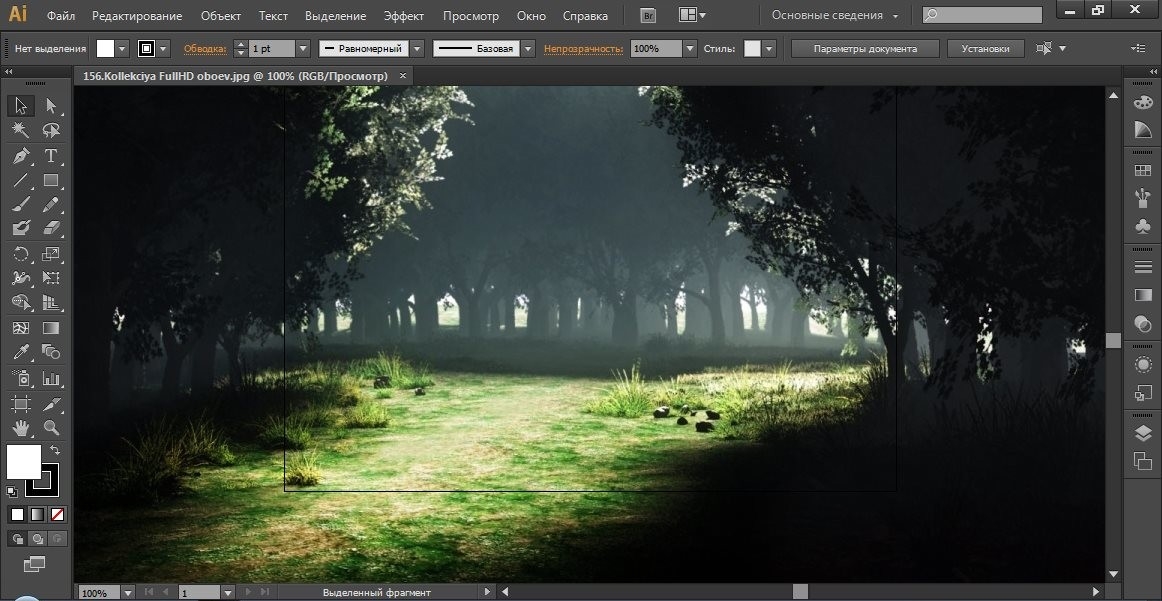Open the Эффект menu

point(403,16)
